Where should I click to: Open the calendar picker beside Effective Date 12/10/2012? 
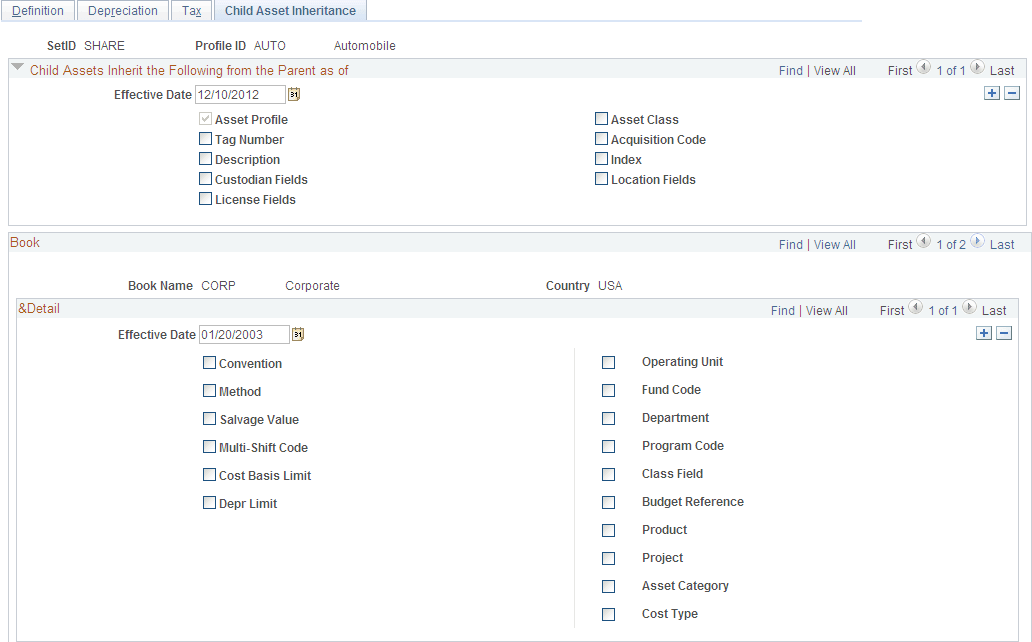coord(294,92)
